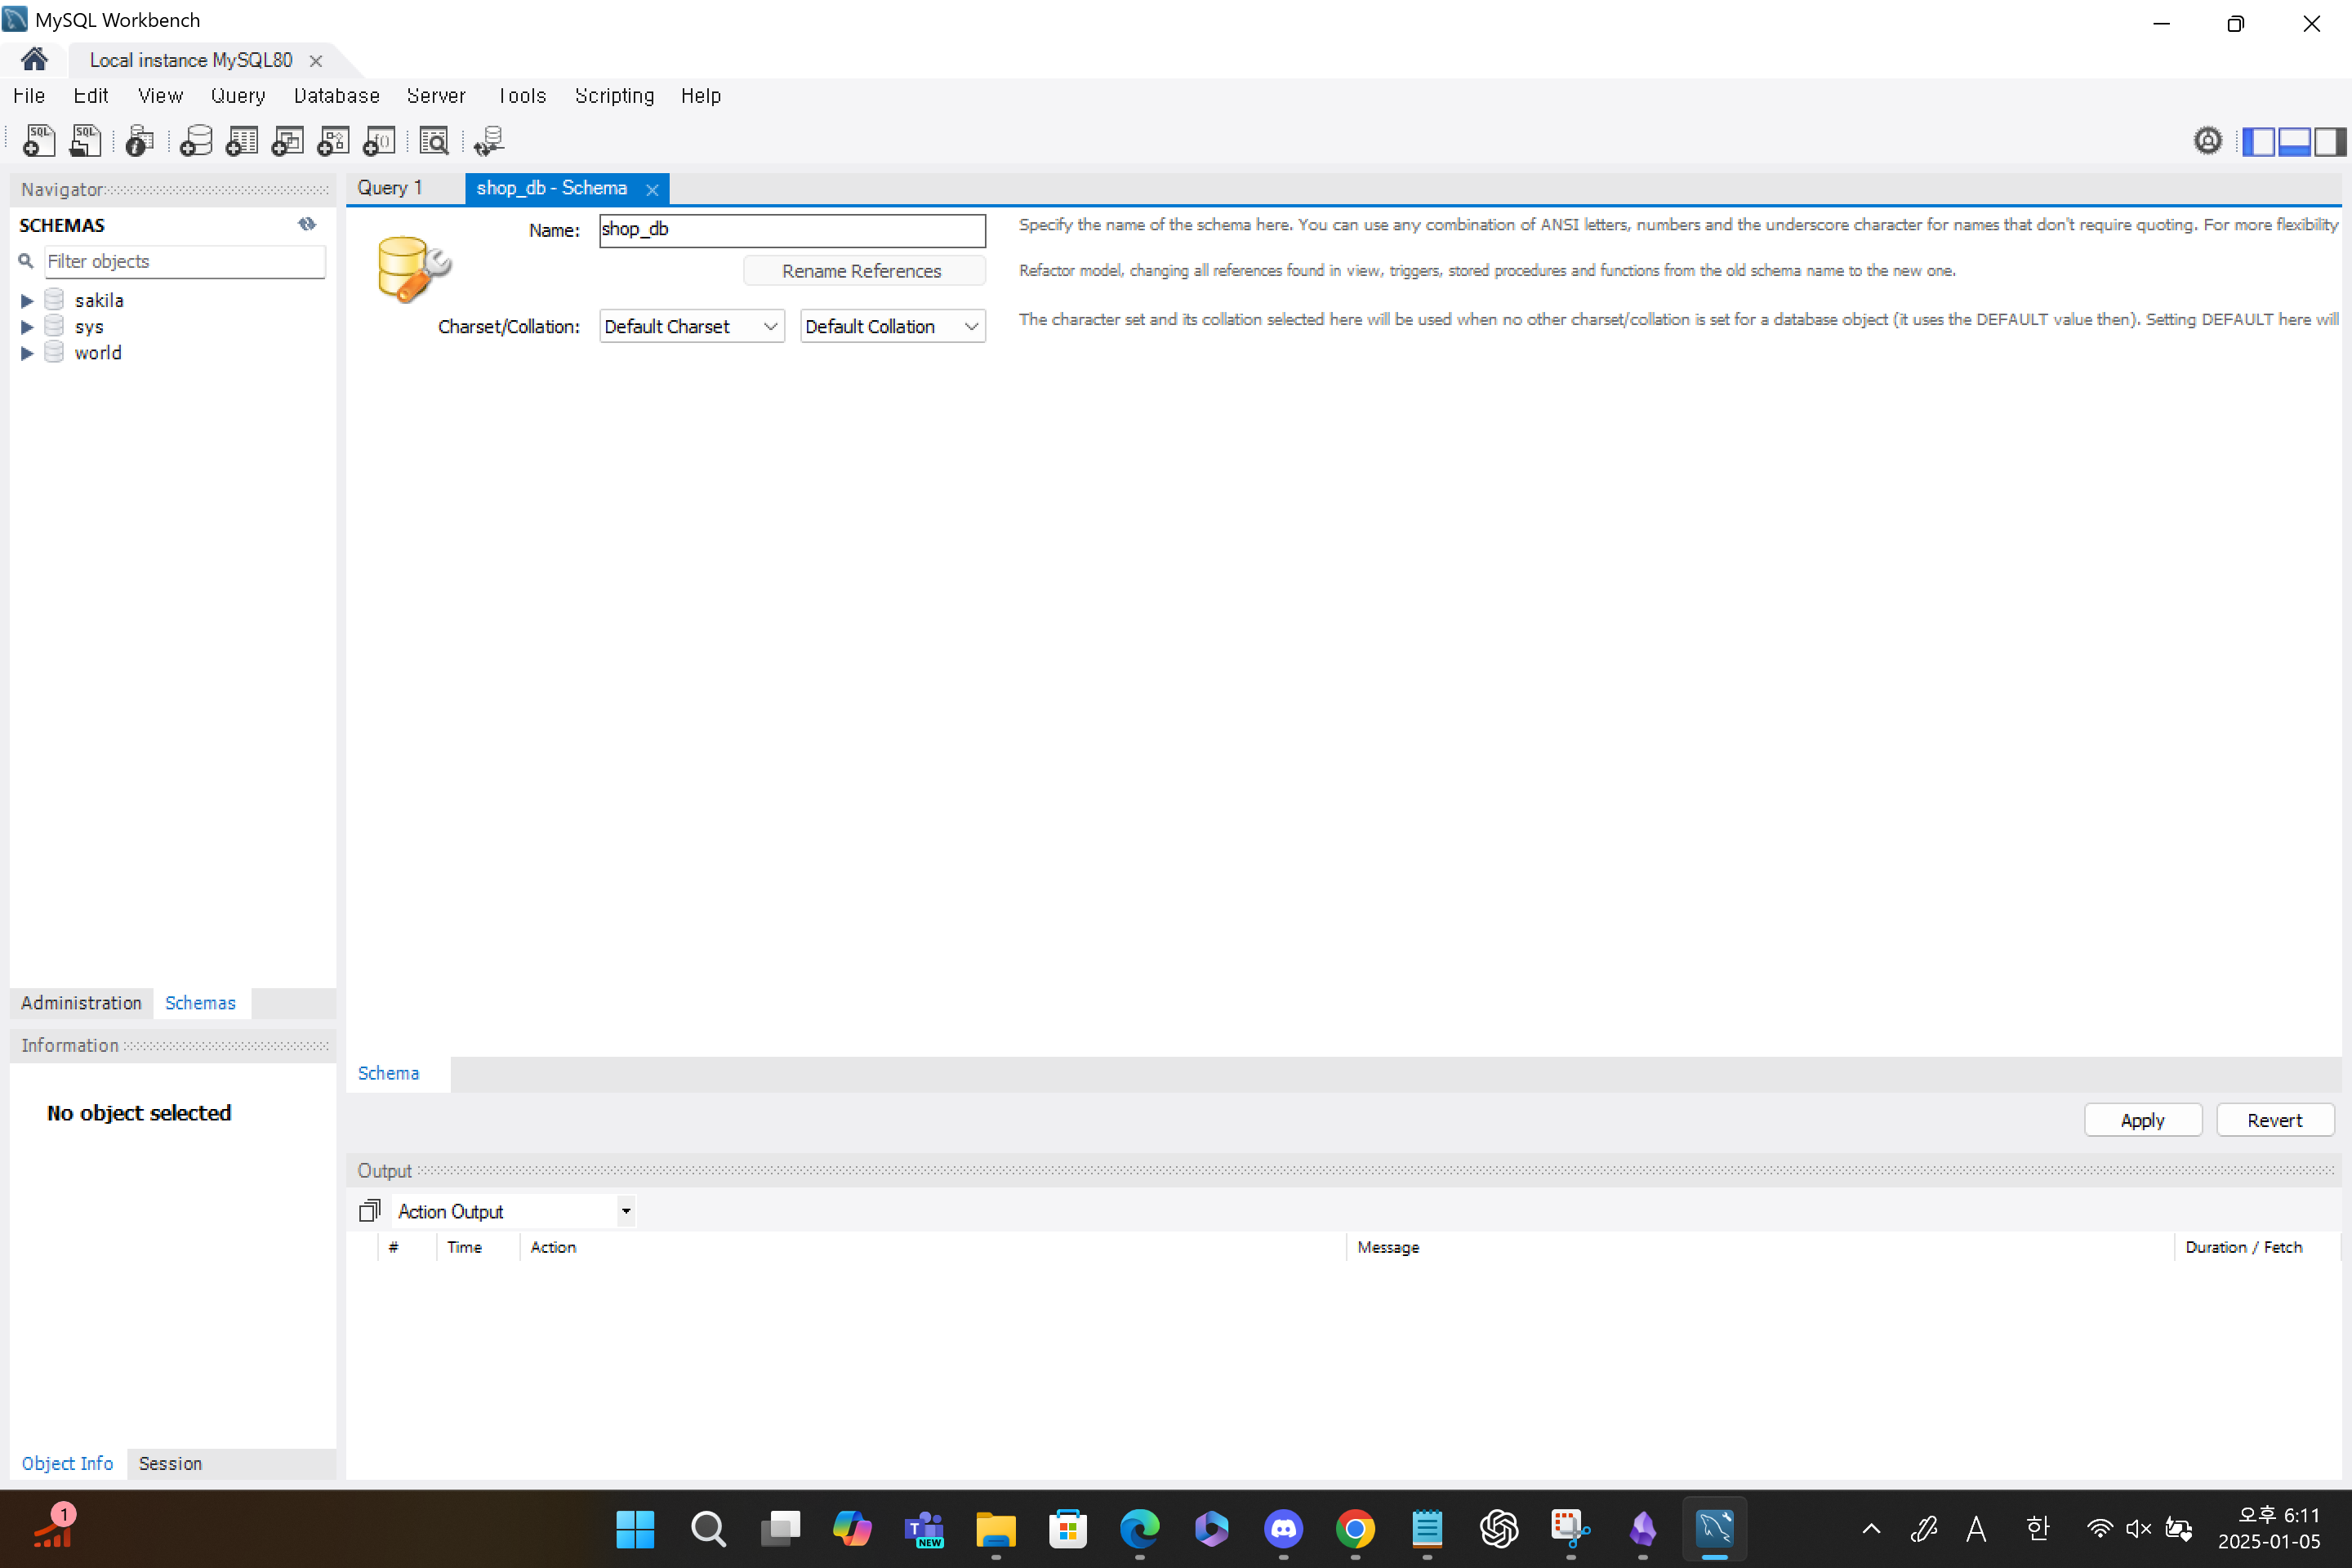
Task: Reconnect to DBMS toolbar icon
Action: click(489, 141)
